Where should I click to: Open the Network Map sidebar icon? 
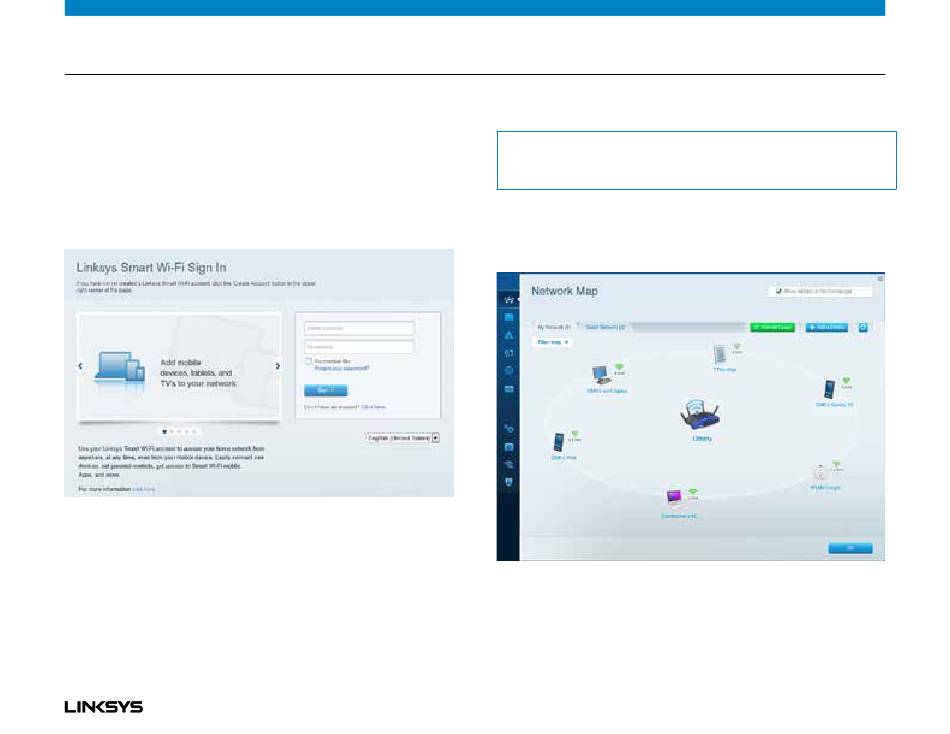[x=509, y=299]
